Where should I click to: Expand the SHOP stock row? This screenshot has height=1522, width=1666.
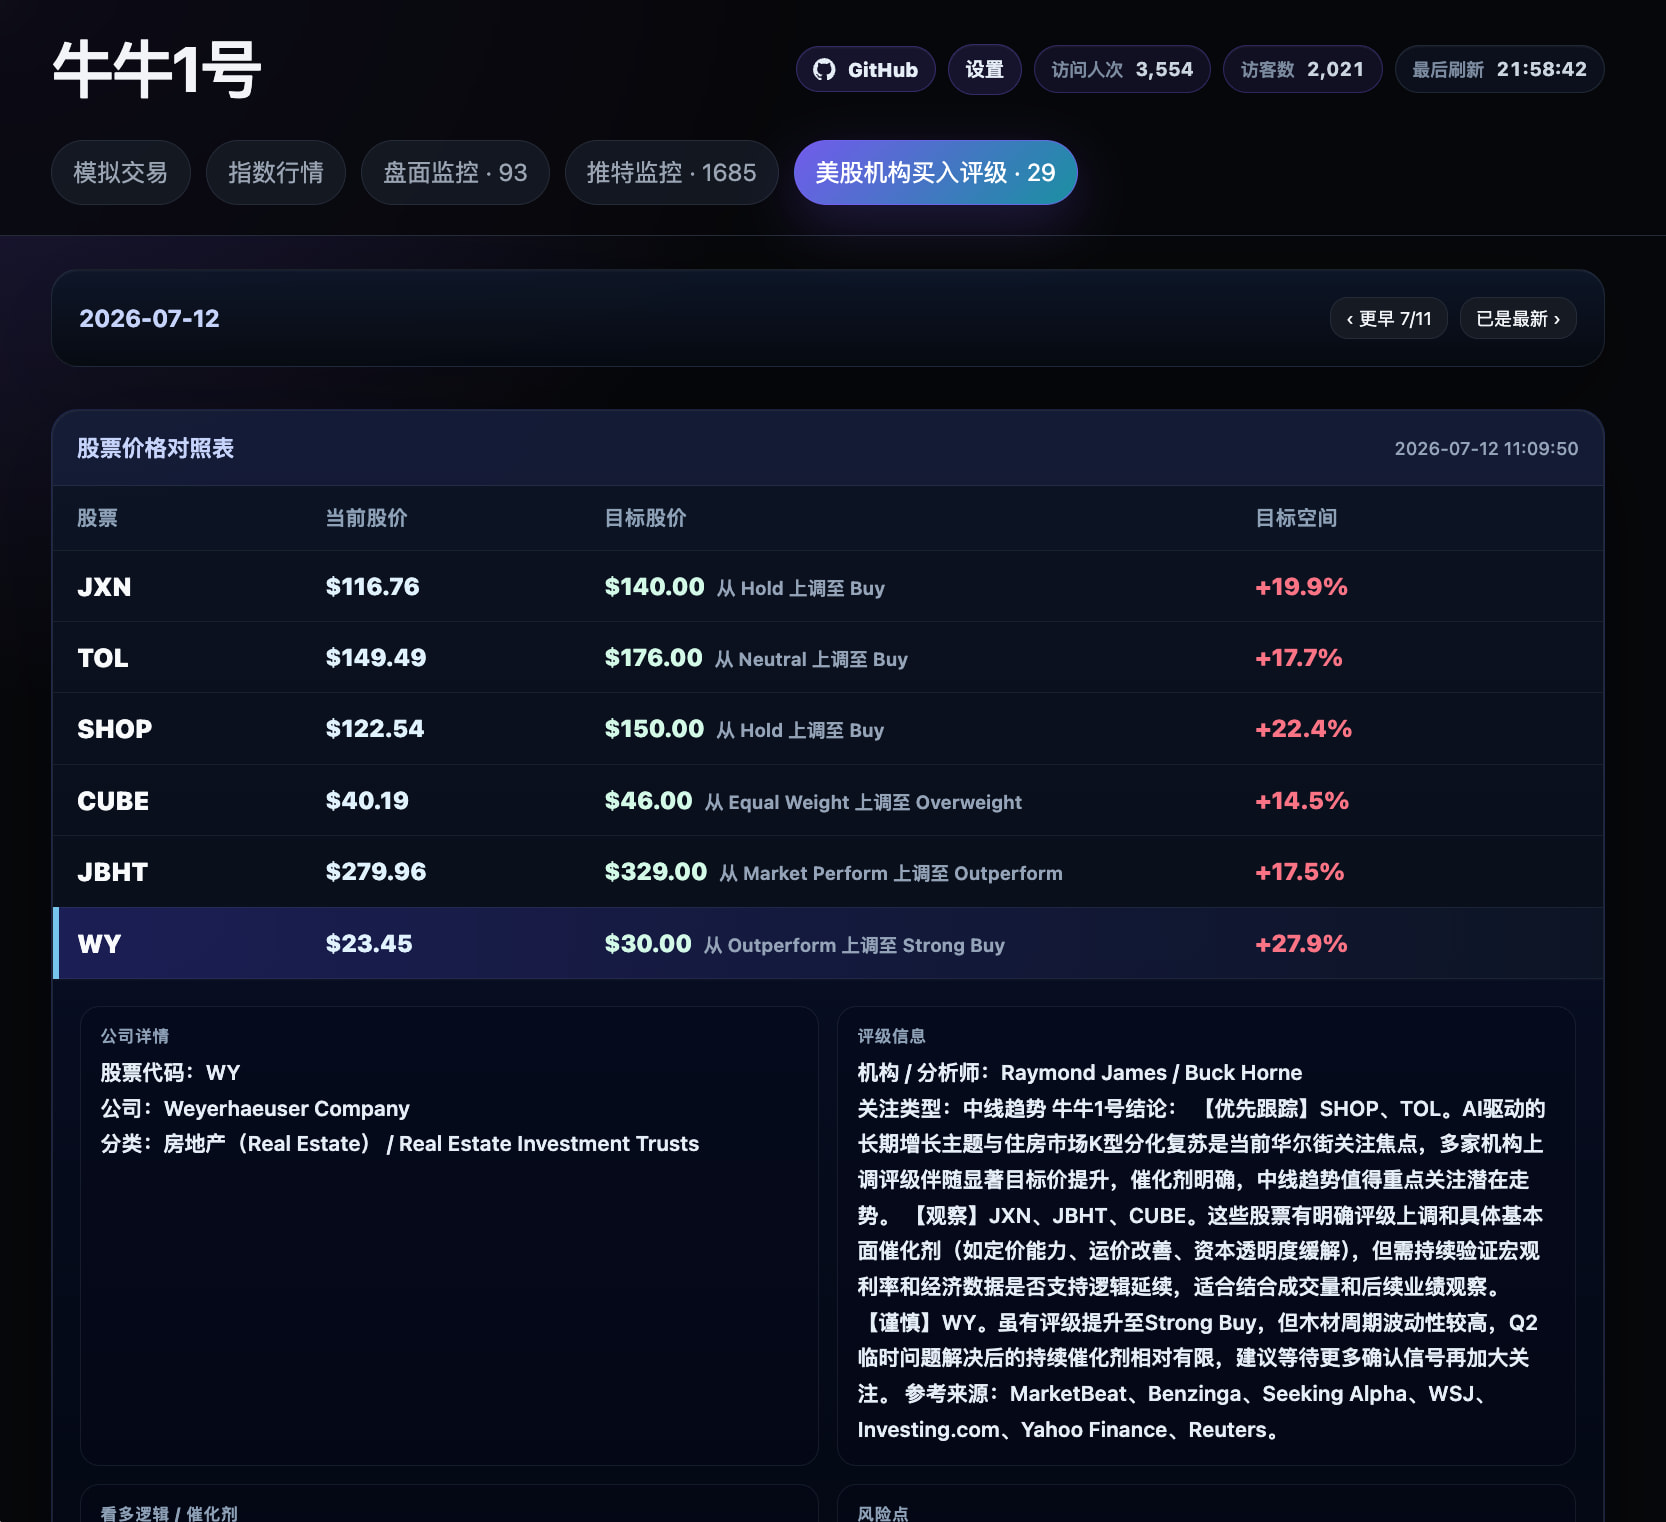coord(828,729)
